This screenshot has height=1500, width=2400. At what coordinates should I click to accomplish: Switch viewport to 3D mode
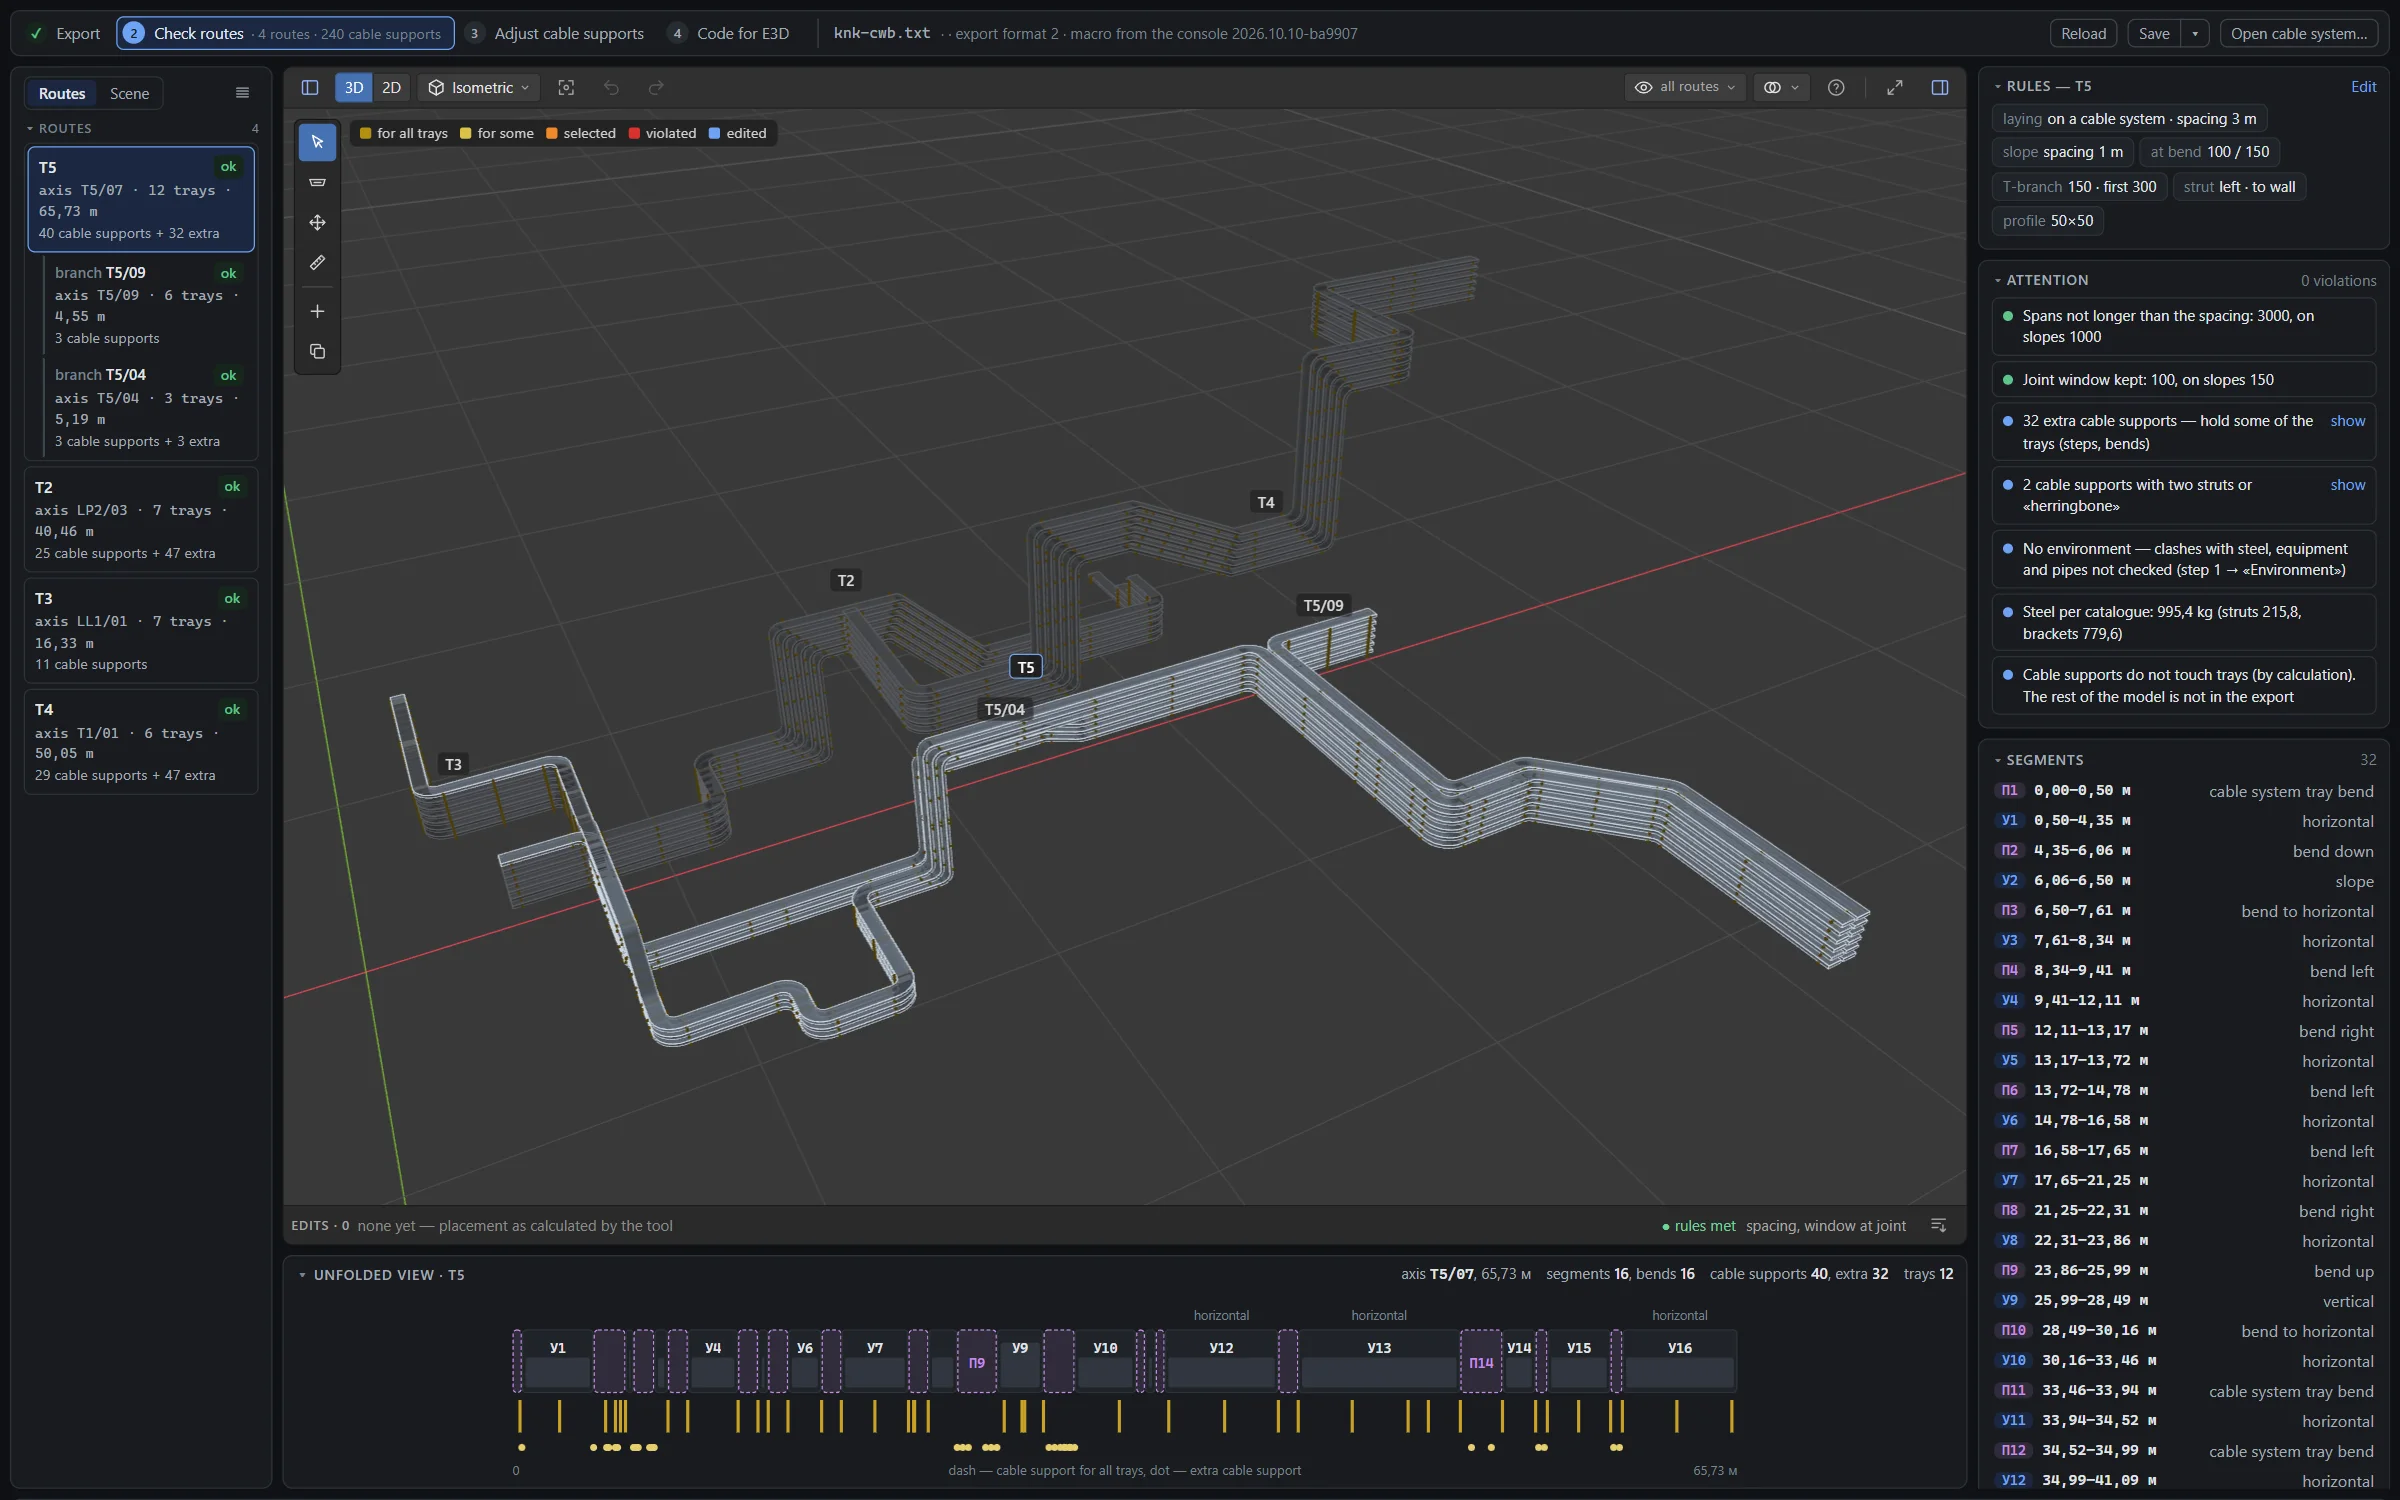354,88
